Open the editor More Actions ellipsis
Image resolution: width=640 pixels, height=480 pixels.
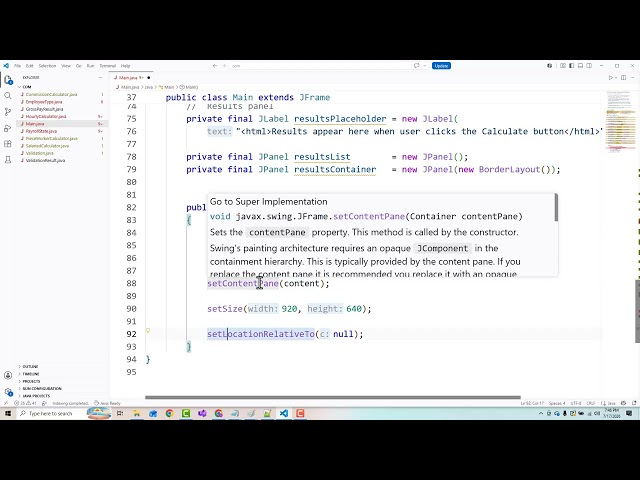(633, 78)
